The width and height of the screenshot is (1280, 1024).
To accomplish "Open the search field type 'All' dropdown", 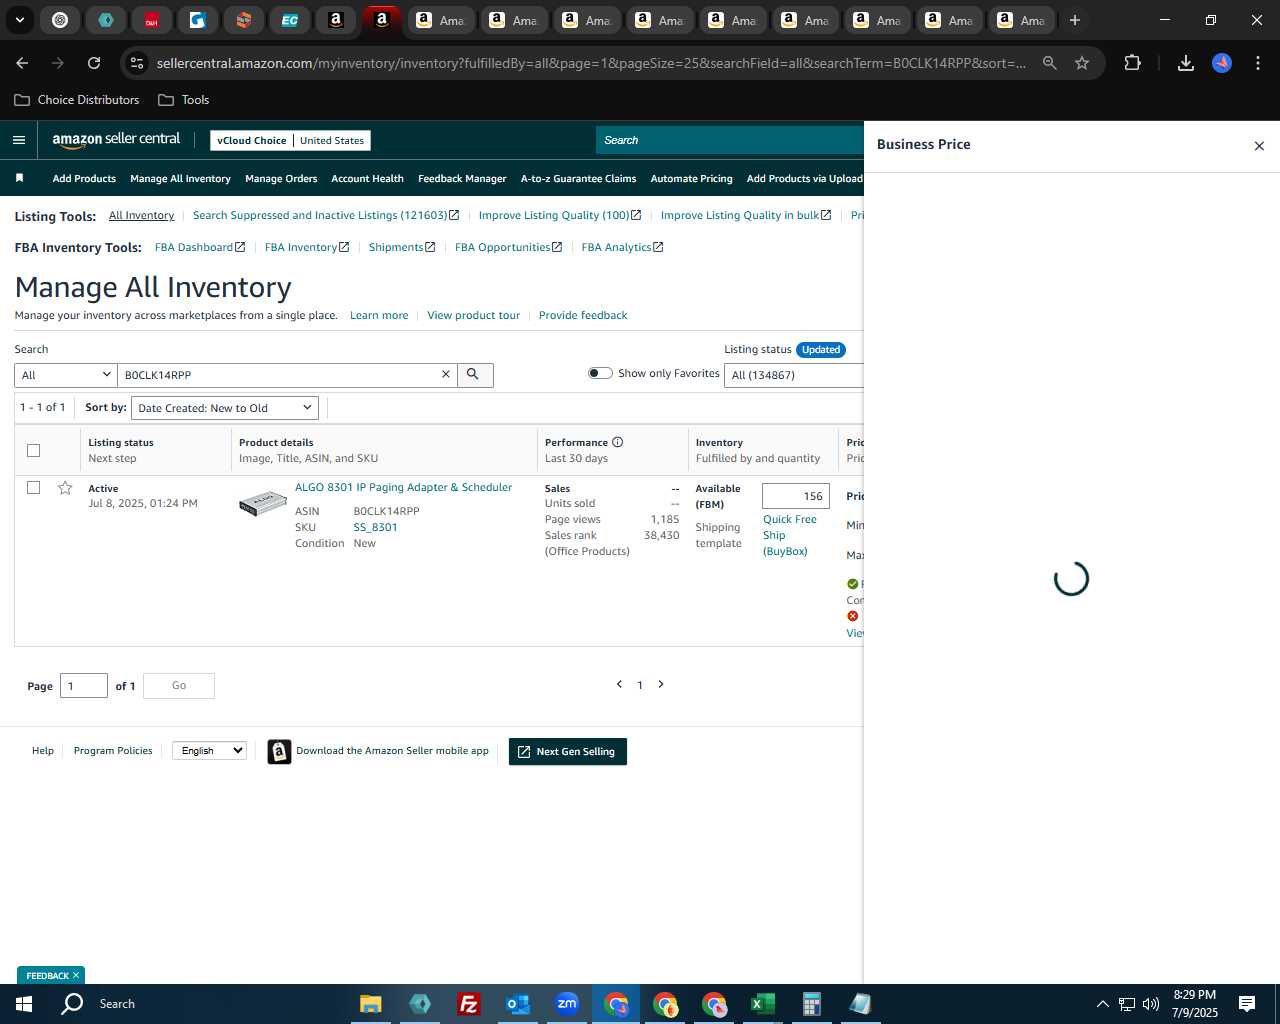I will click(66, 375).
